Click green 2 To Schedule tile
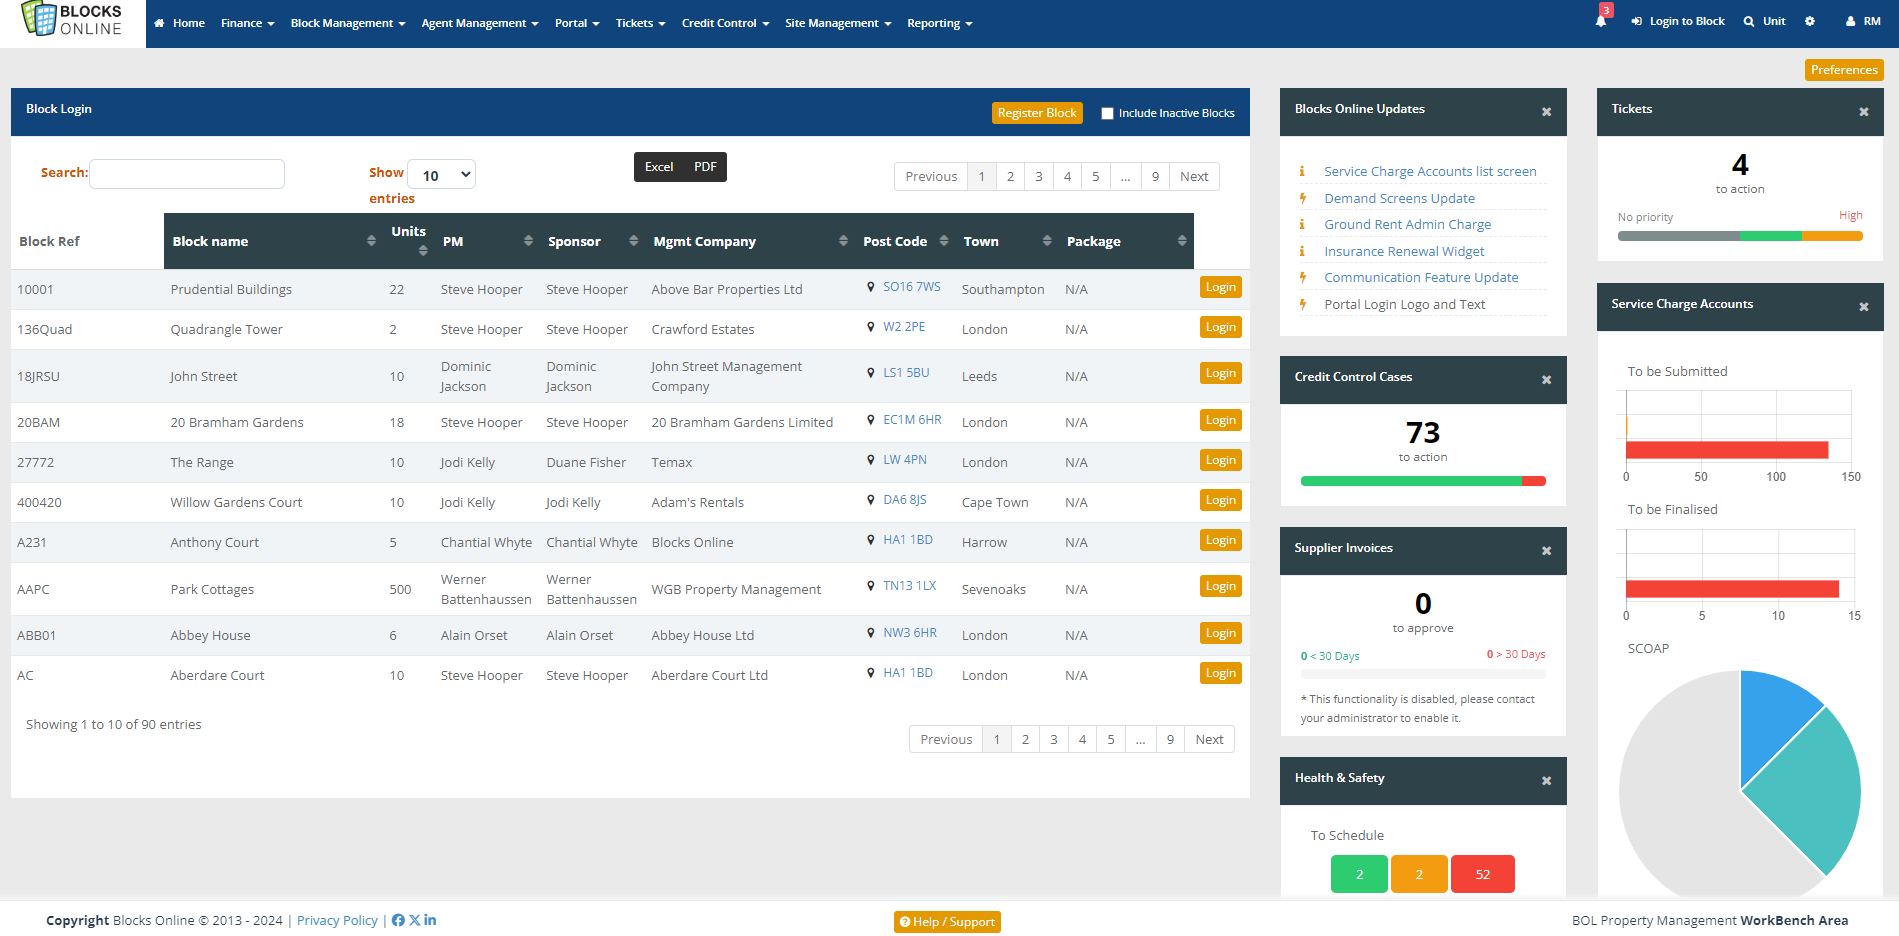 [1359, 874]
